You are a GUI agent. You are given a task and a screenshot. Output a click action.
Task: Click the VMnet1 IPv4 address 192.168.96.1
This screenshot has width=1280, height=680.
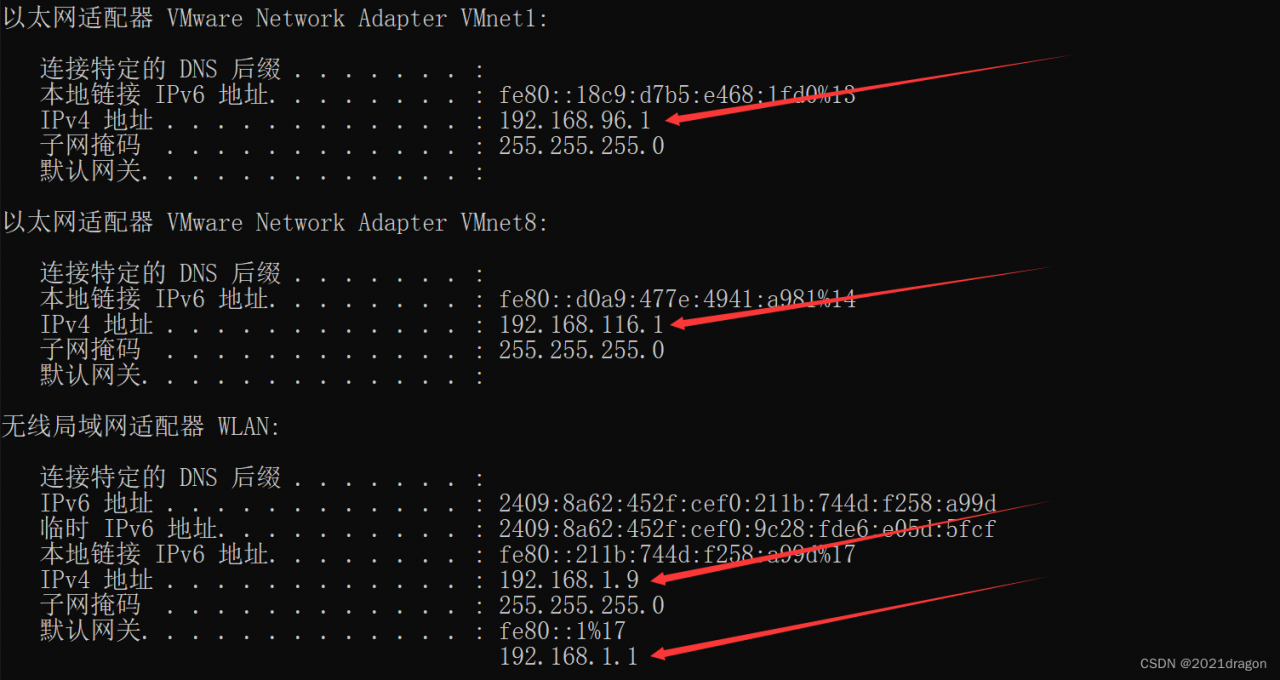click(575, 121)
